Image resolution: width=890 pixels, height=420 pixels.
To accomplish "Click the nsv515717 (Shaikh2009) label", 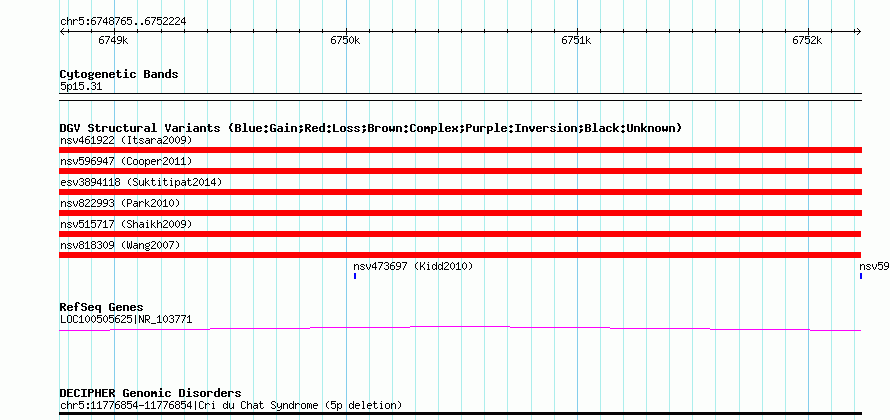I will click(126, 224).
